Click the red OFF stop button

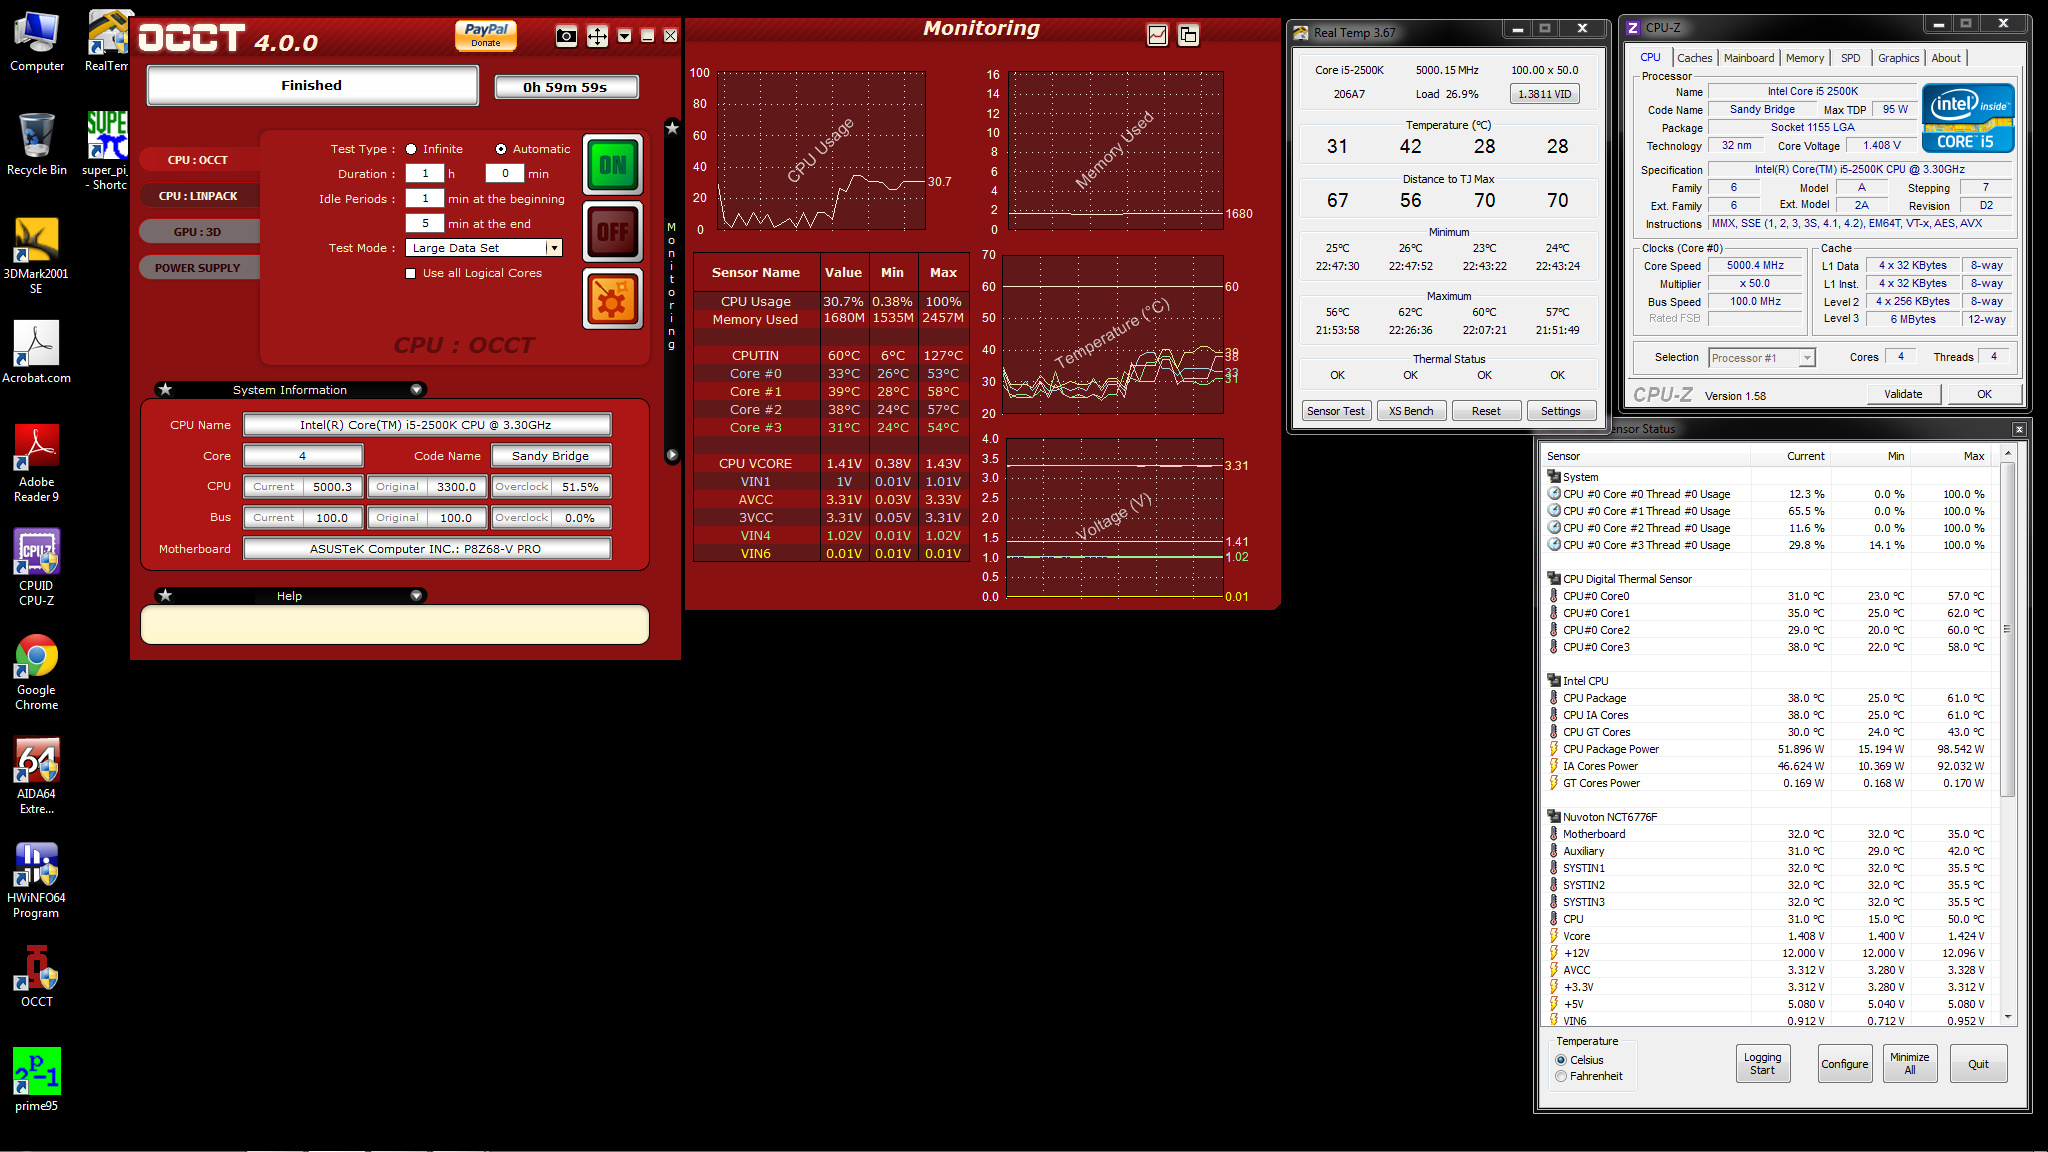613,232
